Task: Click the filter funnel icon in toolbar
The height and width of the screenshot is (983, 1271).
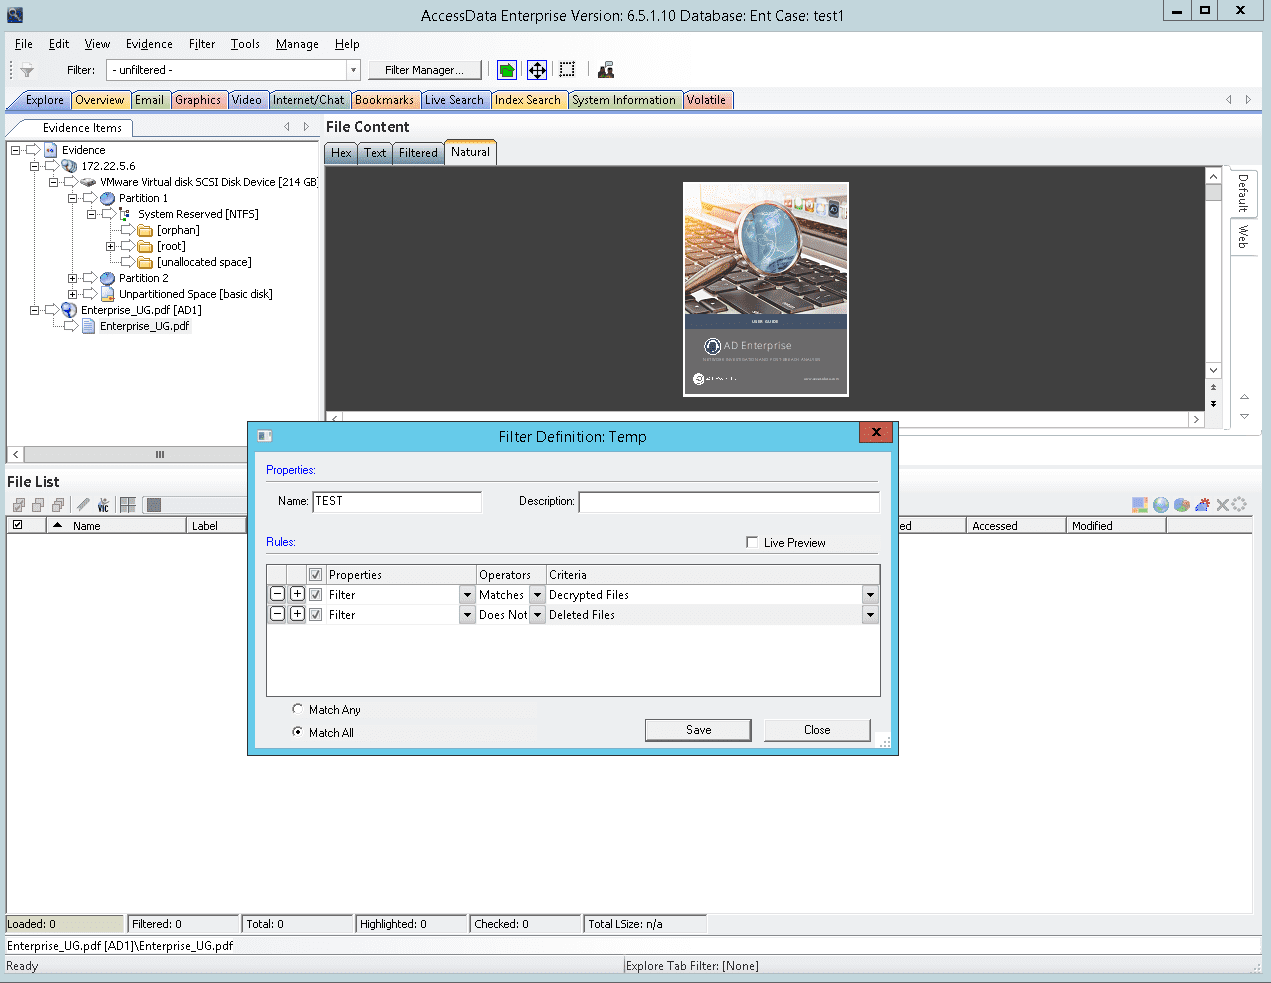Action: (x=27, y=70)
